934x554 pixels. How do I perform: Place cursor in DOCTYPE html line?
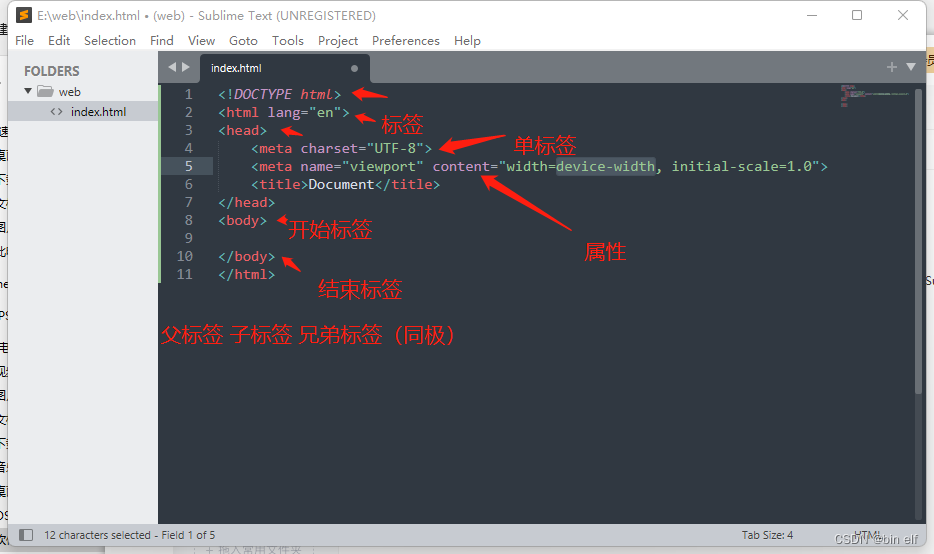pos(279,94)
